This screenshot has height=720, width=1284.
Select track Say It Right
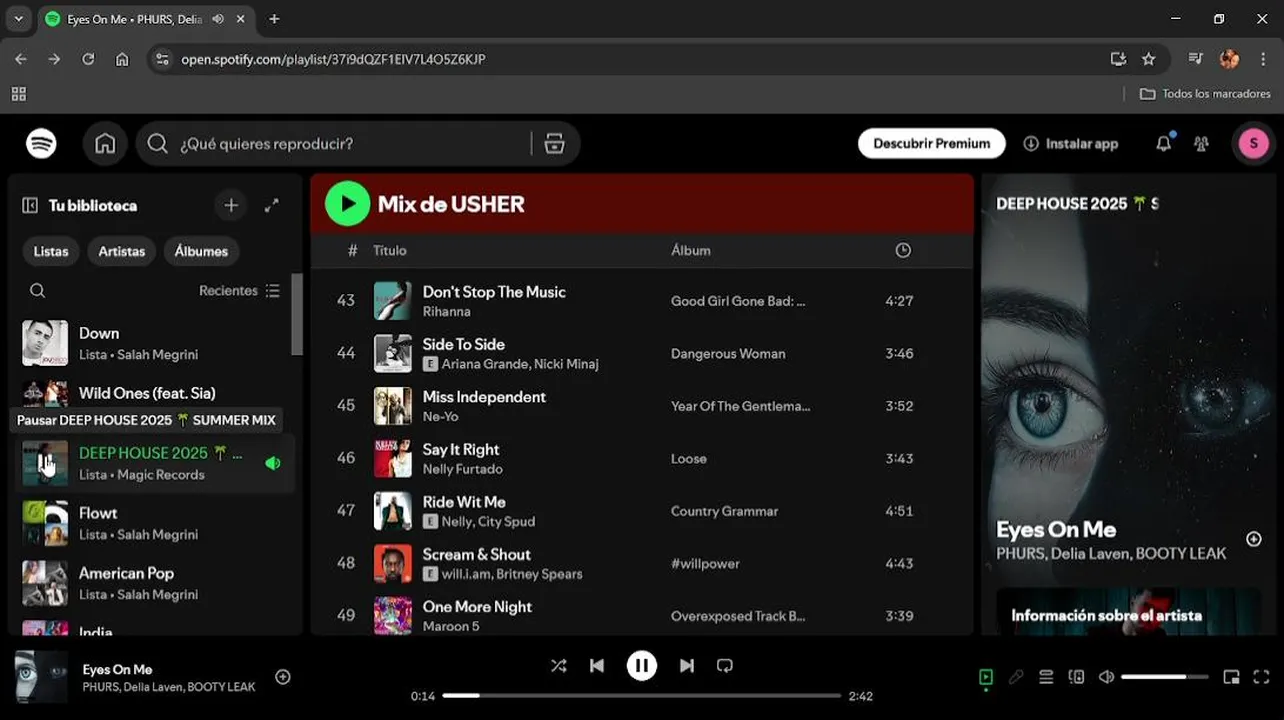[460, 449]
